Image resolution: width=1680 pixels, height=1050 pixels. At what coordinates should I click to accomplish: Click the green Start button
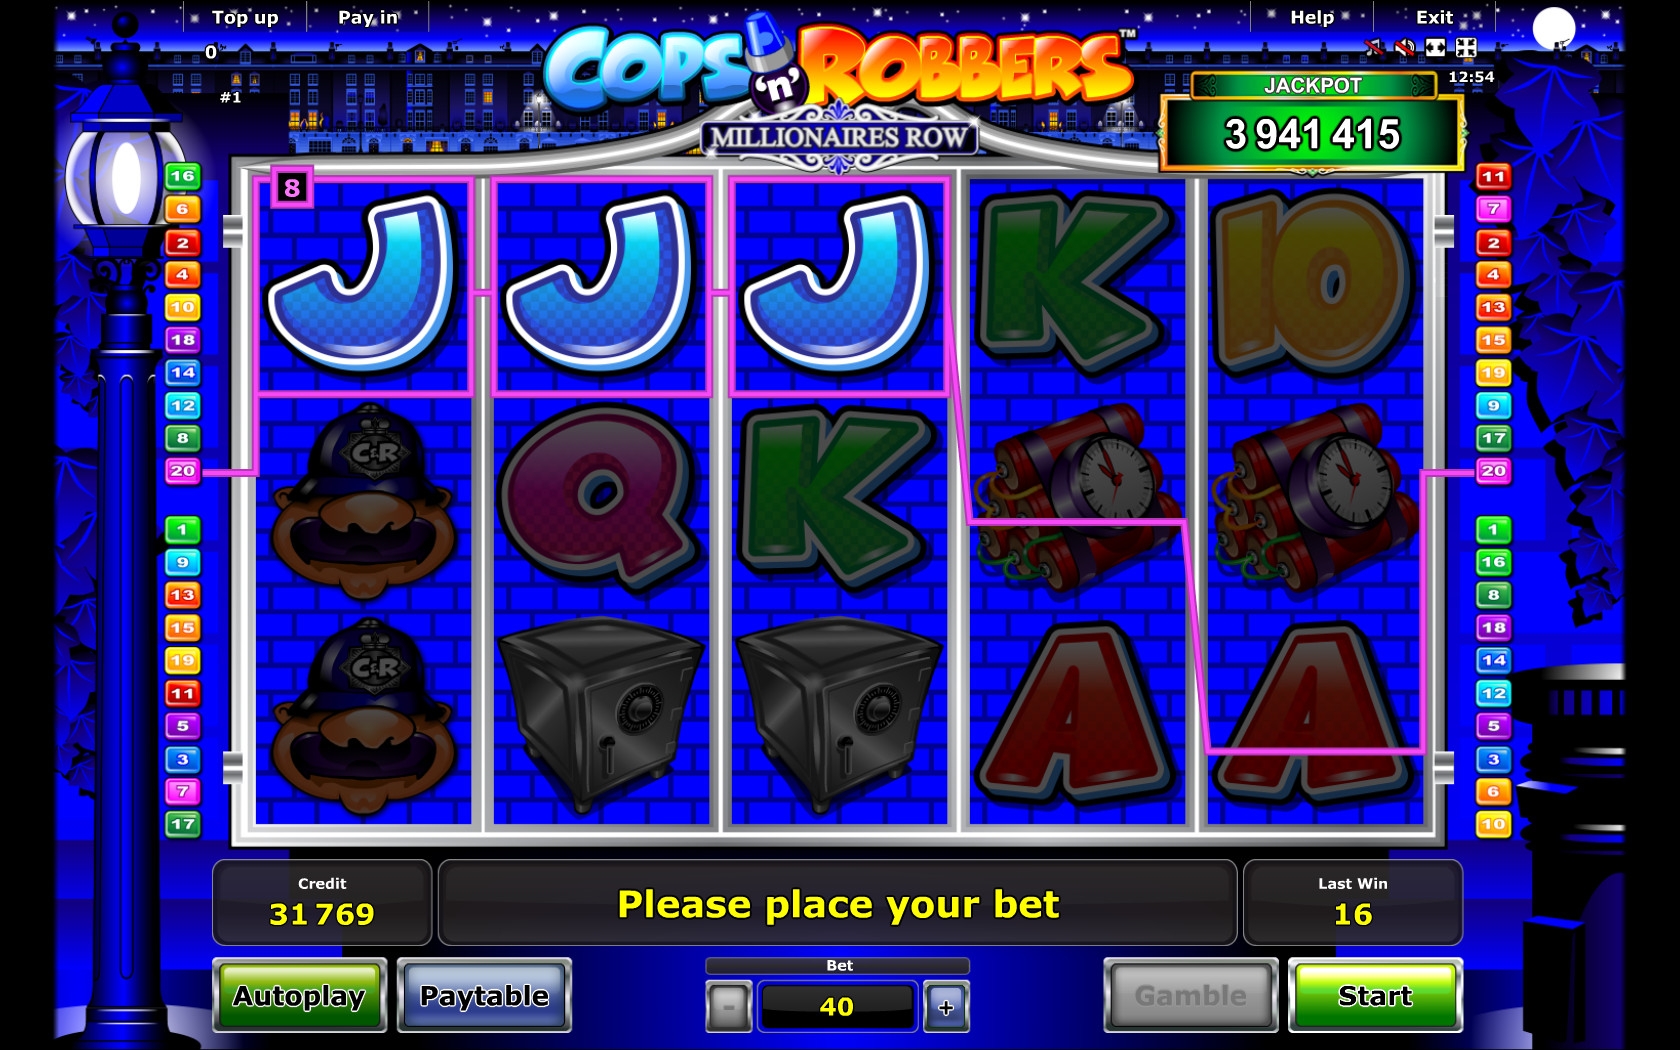1375,995
